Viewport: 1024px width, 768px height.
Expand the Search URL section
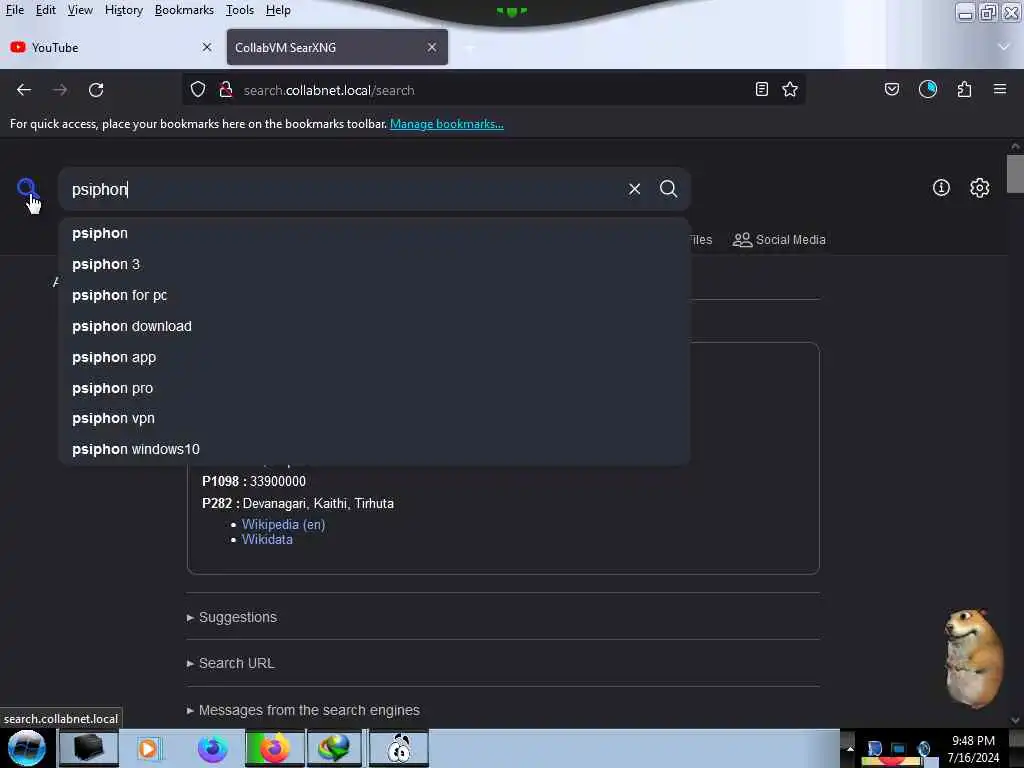[231, 663]
